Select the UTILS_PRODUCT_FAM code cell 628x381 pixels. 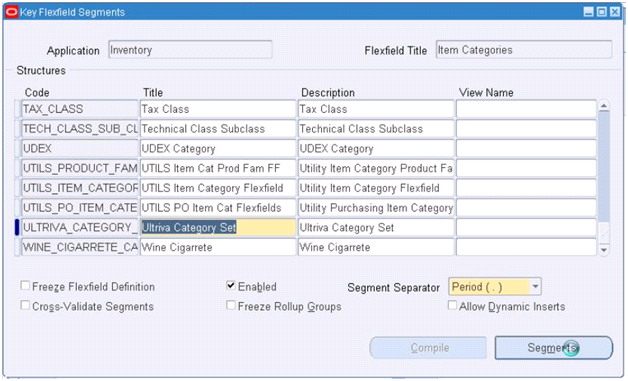(79, 168)
